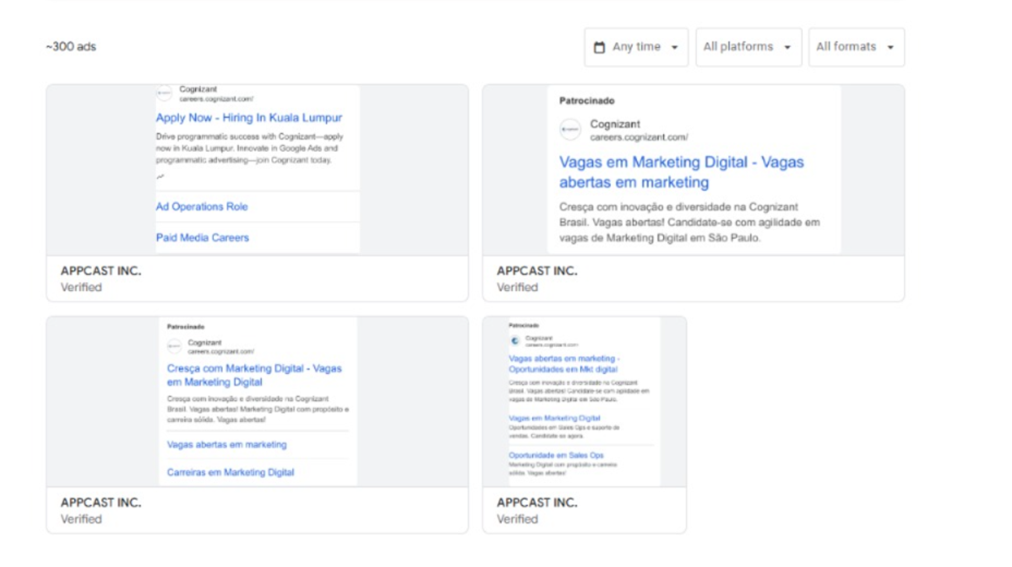Open the Apply Now - Hiring In Kuala Lumpur headline
The width and height of the screenshot is (1012, 567).
249,118
